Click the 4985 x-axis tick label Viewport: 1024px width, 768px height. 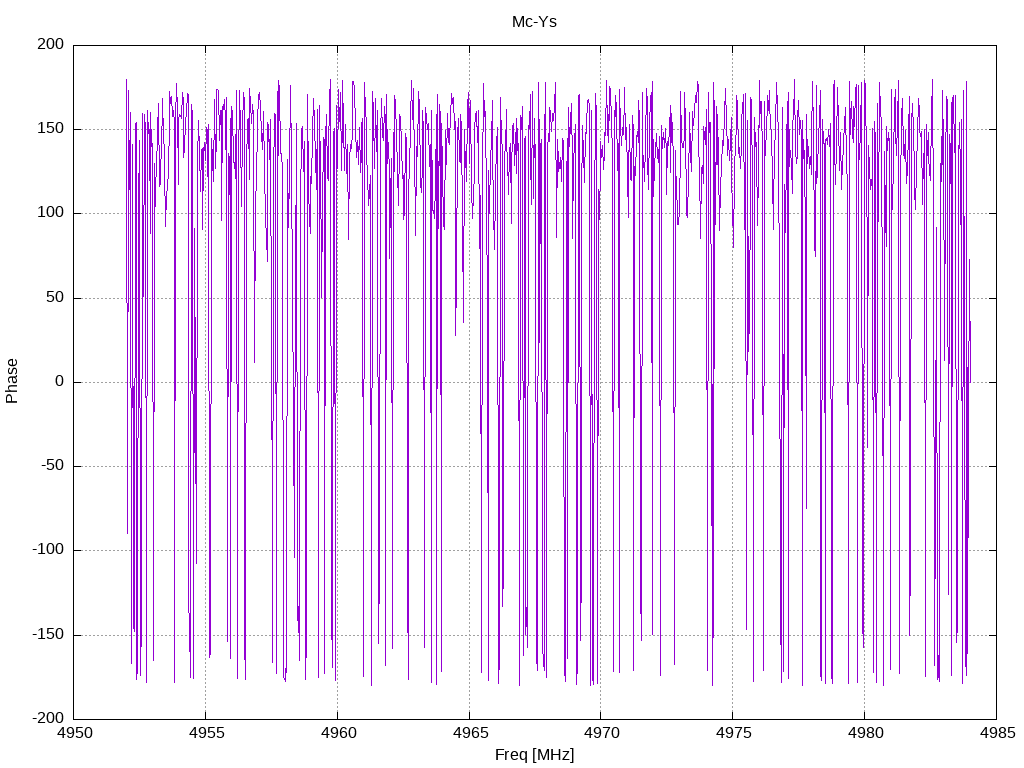coord(997,733)
